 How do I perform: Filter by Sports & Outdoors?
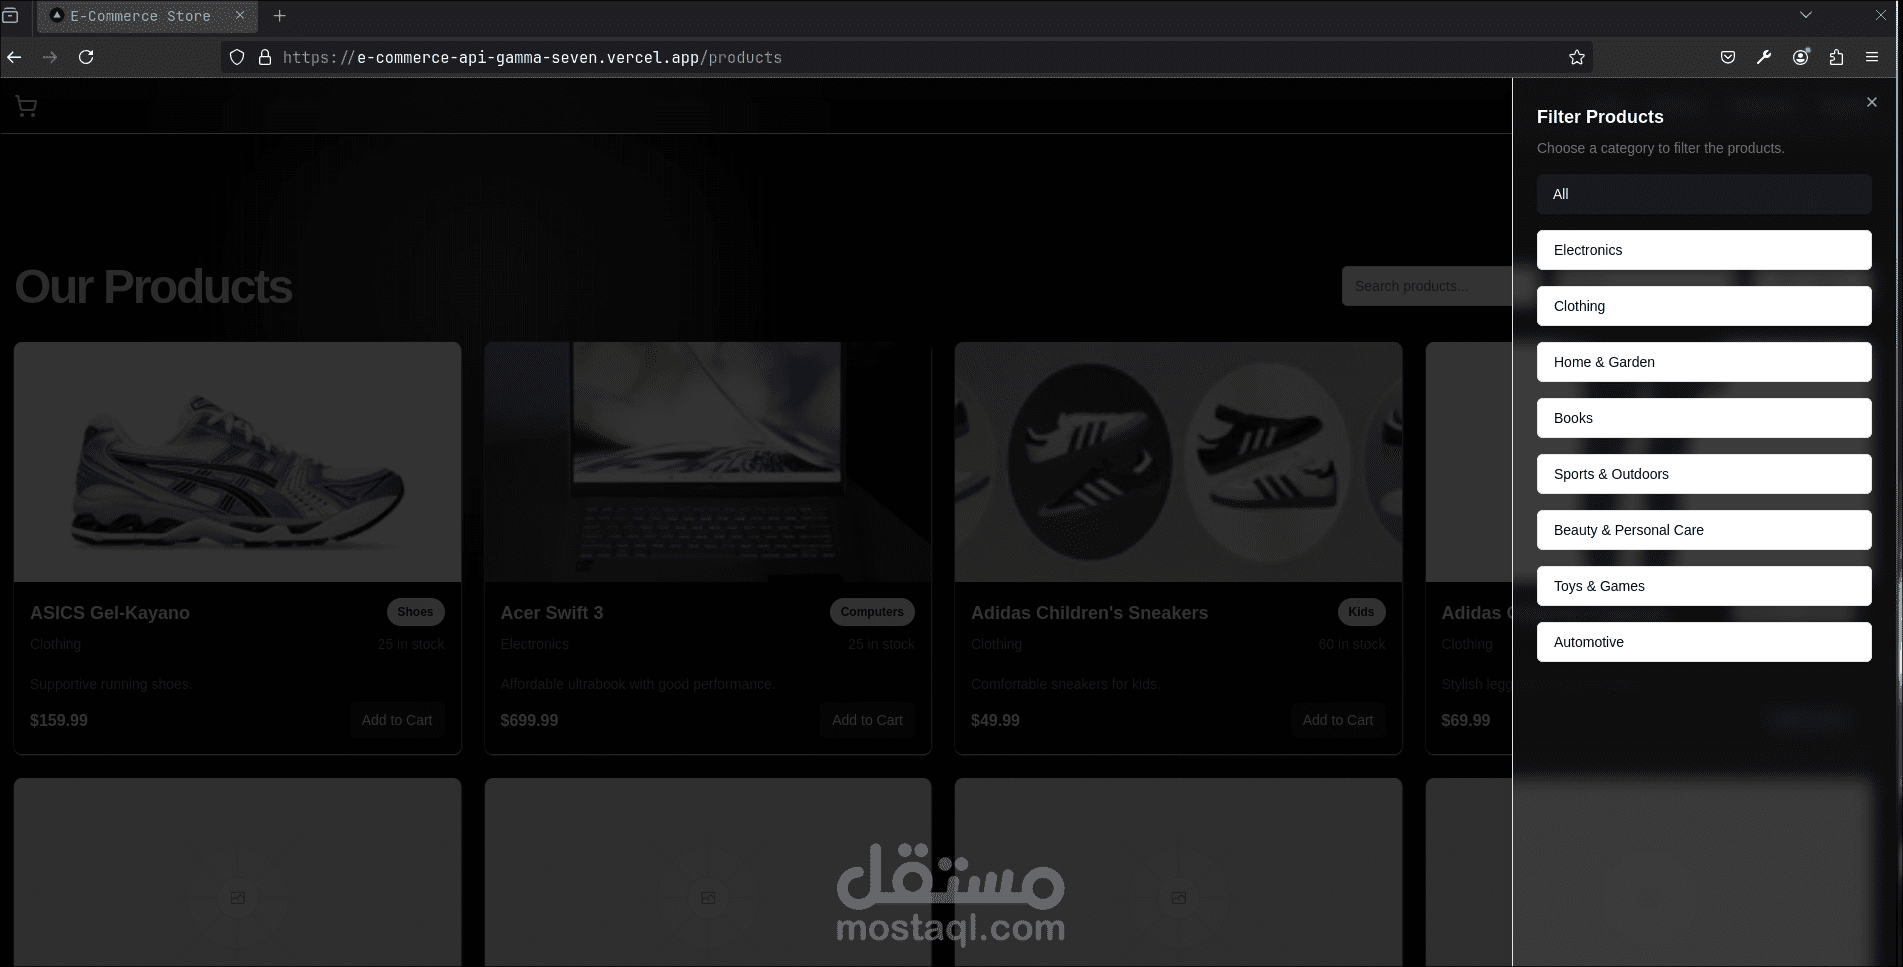pyautogui.click(x=1704, y=474)
